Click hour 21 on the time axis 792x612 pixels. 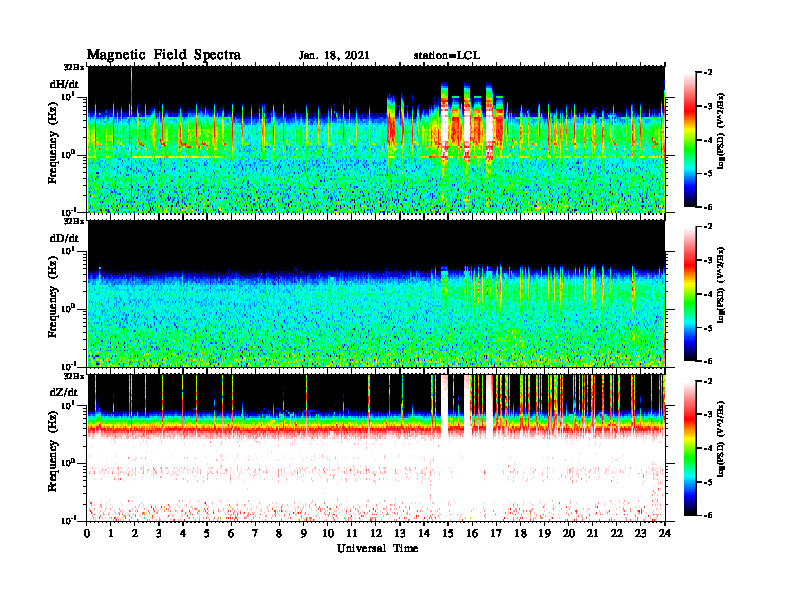[592, 533]
